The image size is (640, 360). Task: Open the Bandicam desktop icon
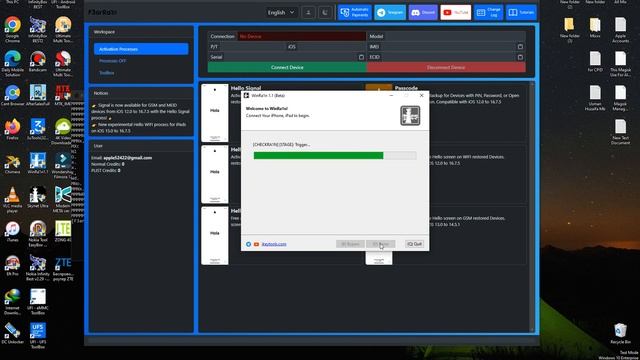[x=38, y=62]
